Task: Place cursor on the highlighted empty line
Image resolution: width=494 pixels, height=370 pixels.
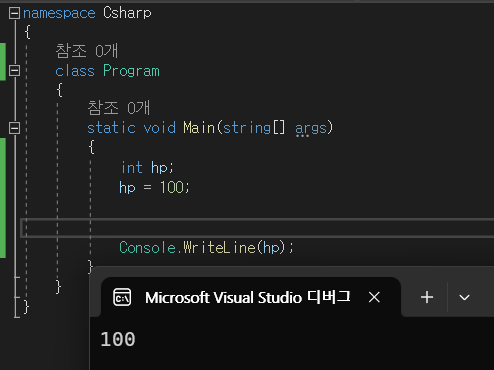Action: pos(257,228)
